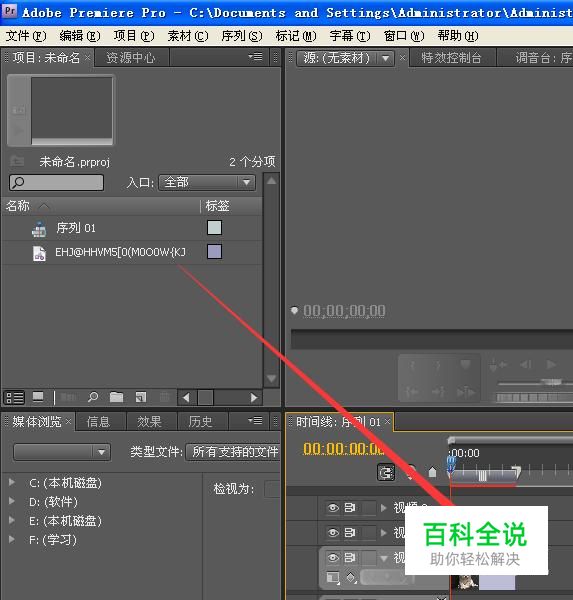The width and height of the screenshot is (573, 600).
Task: Click the timeline yellow timecode display
Action: [x=343, y=448]
